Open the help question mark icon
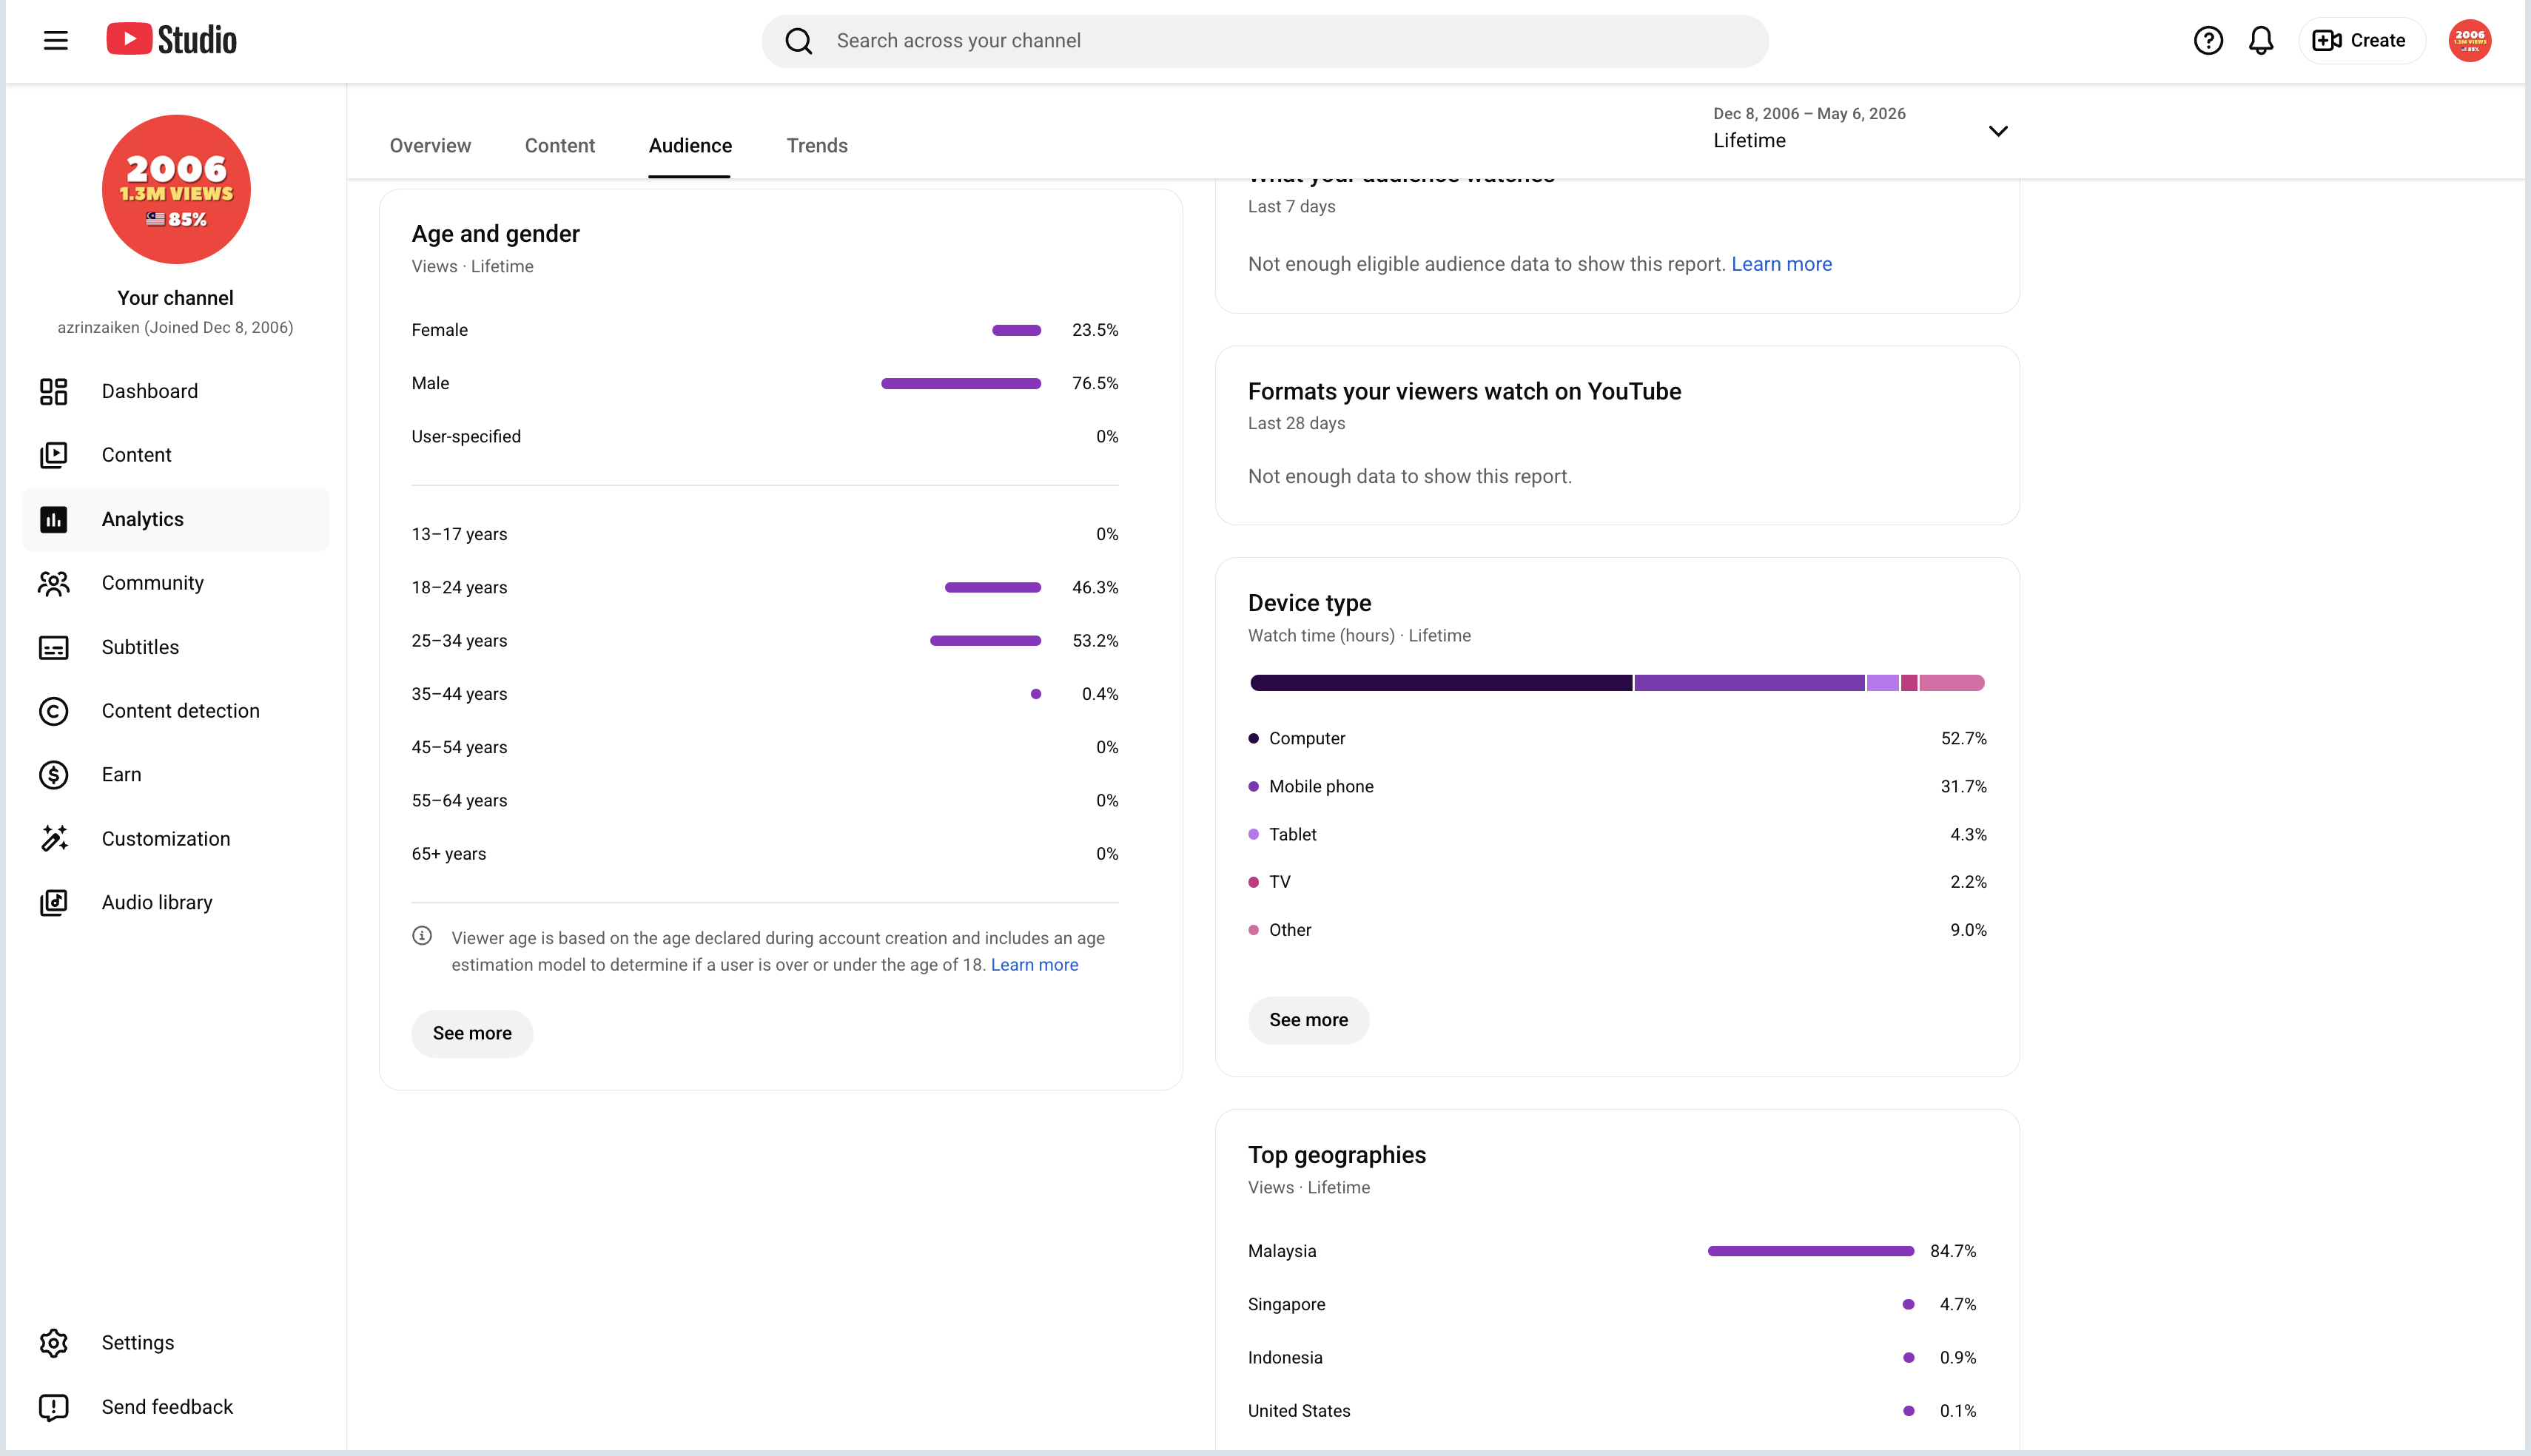2531x1456 pixels. point(2208,41)
